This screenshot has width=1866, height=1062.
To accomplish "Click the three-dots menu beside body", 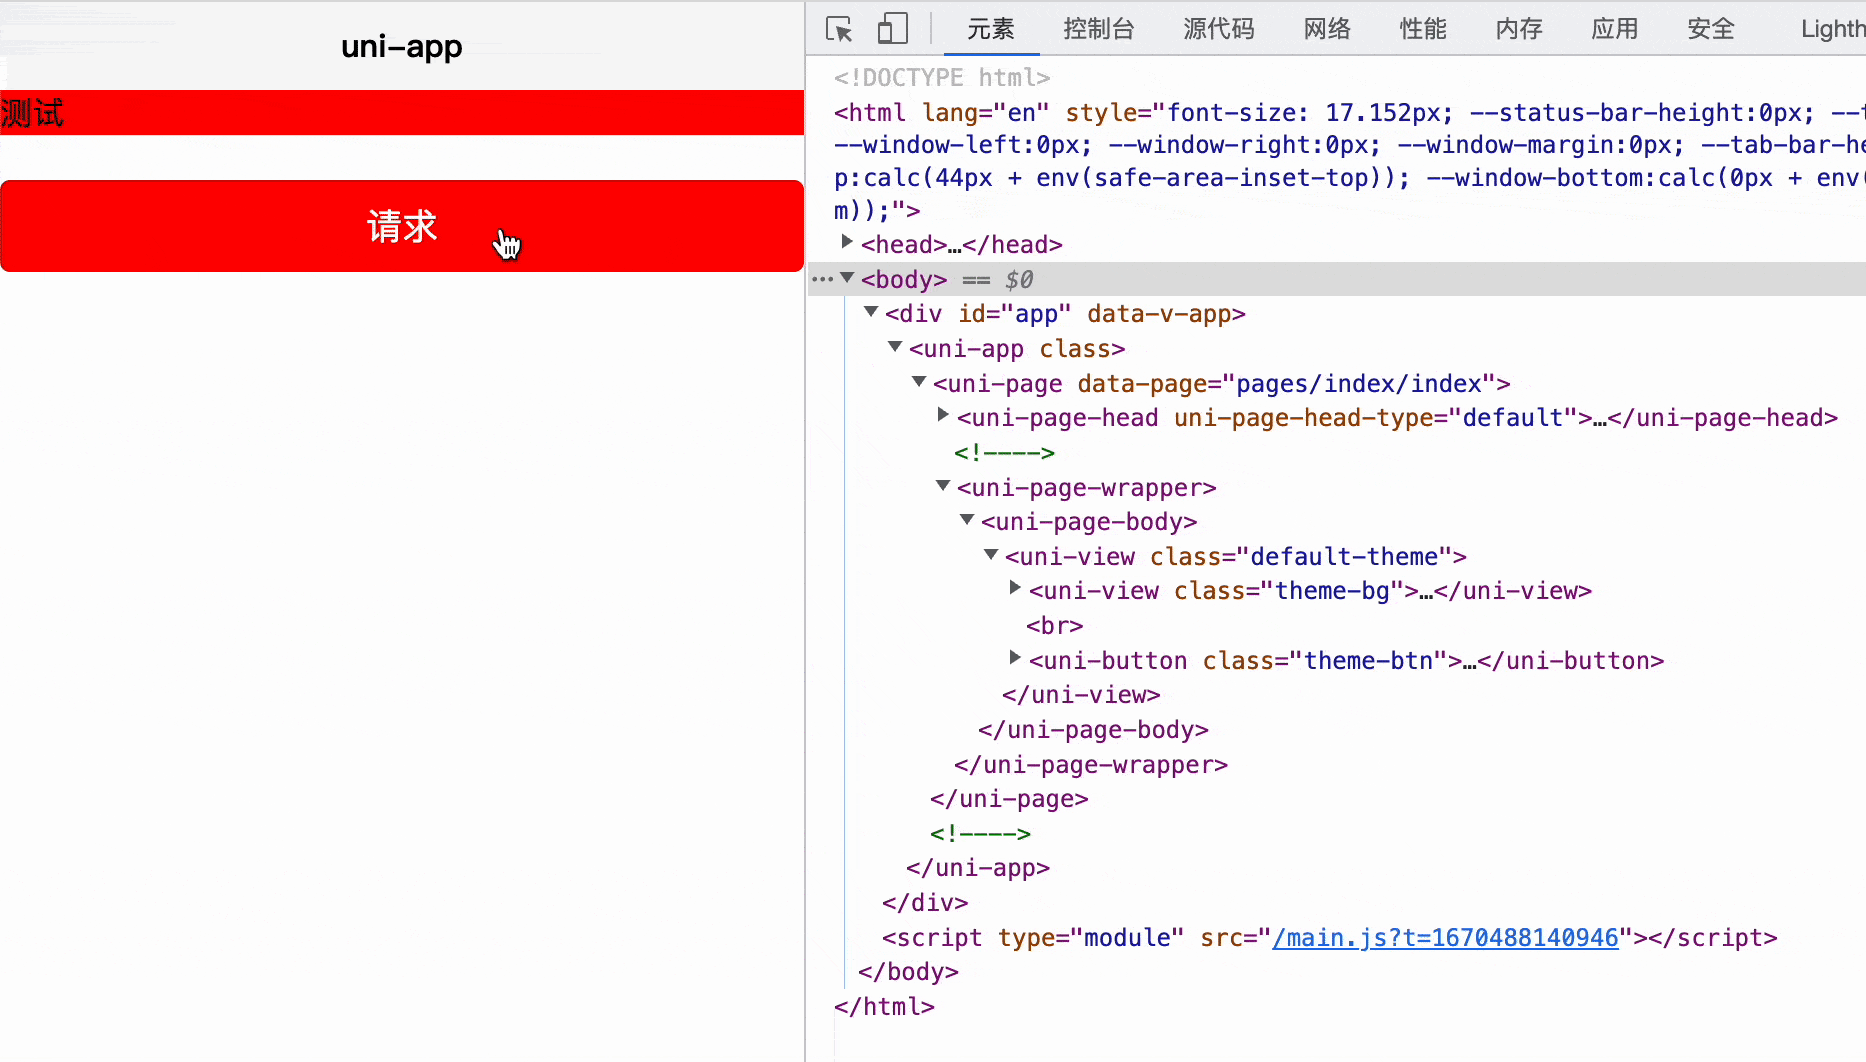I will point(822,279).
